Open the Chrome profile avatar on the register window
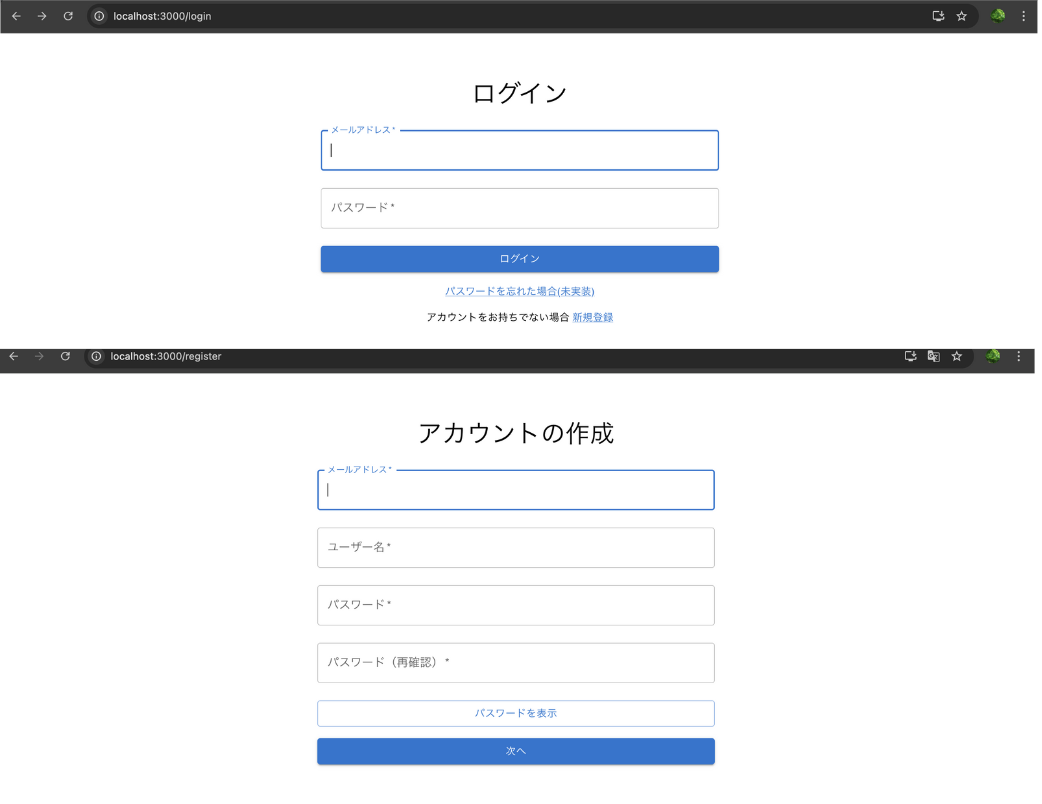The image size is (1042, 804). coord(994,356)
